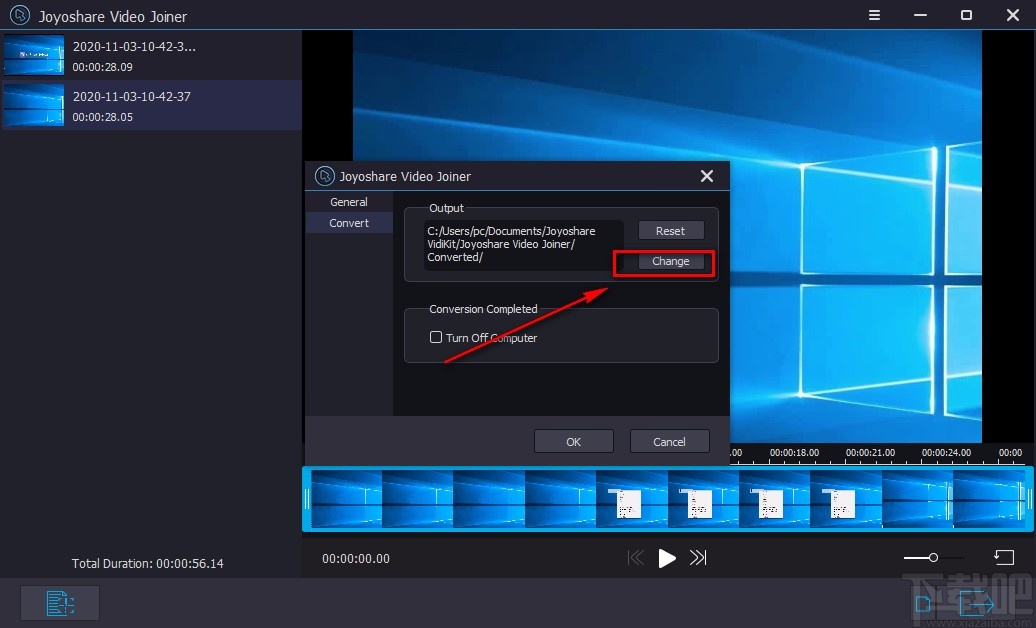1036x628 pixels.
Task: Select the Convert tab
Action: coord(349,223)
